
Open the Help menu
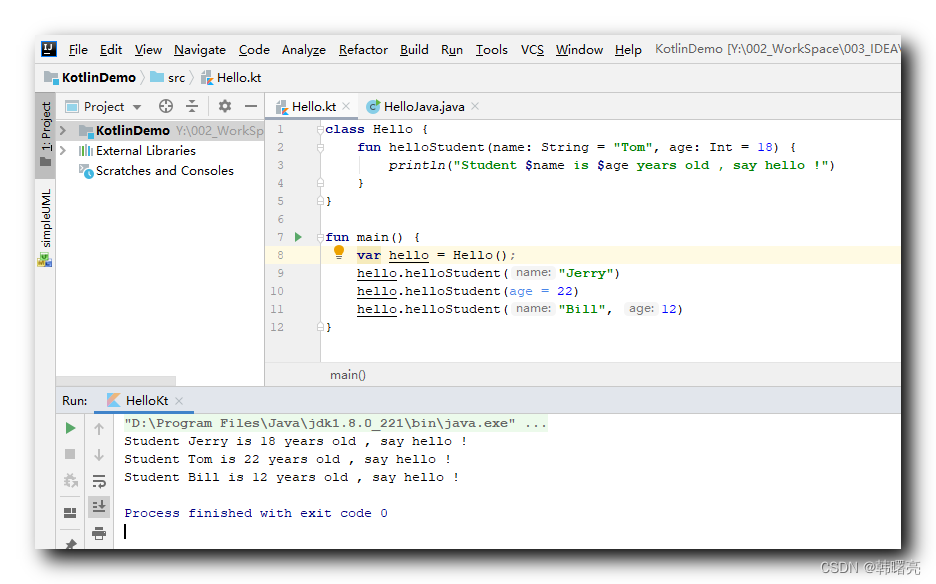628,50
